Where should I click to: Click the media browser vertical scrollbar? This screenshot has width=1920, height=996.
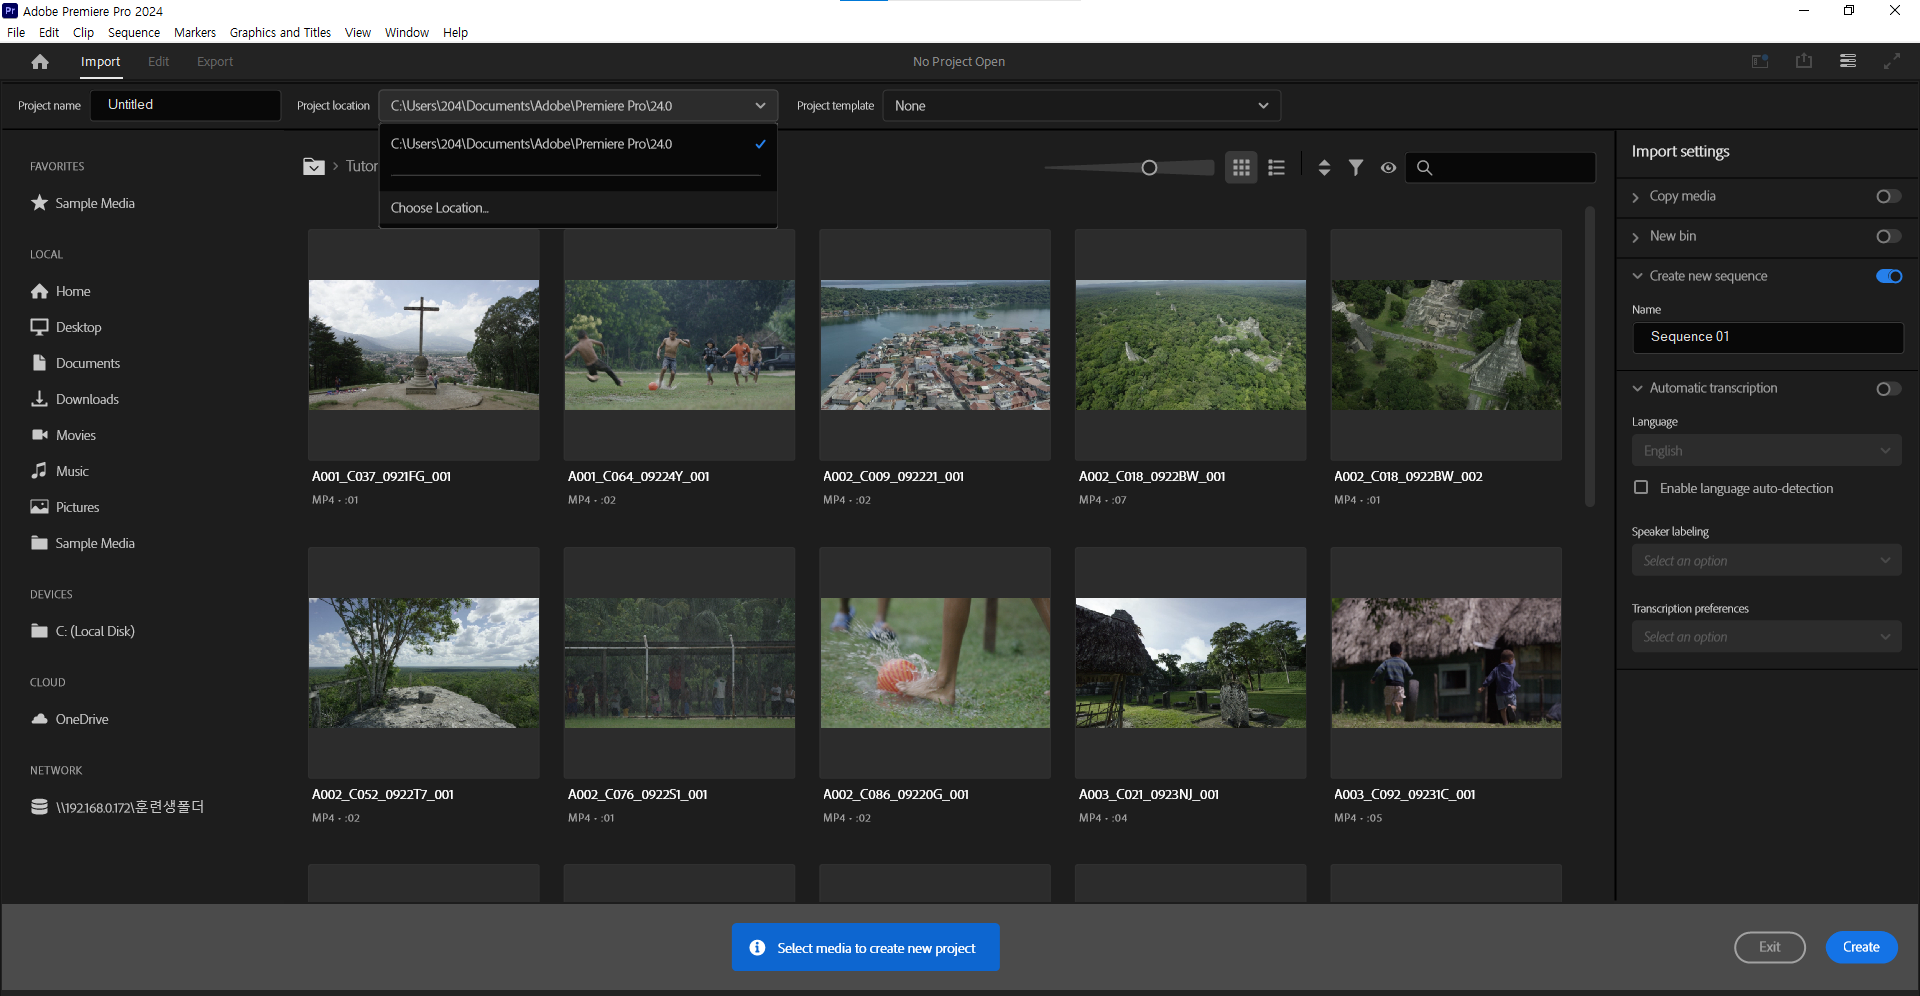[x=1590, y=357]
